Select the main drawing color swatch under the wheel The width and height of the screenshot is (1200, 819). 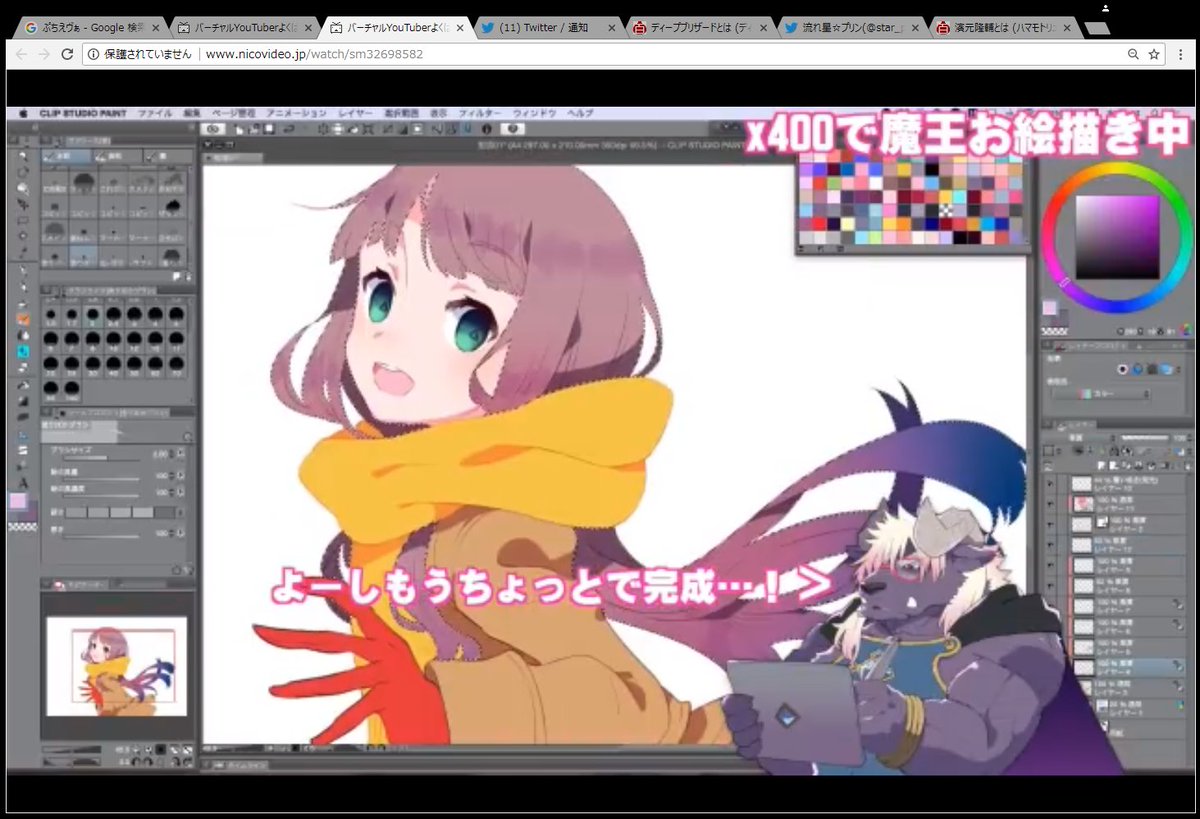1050,308
